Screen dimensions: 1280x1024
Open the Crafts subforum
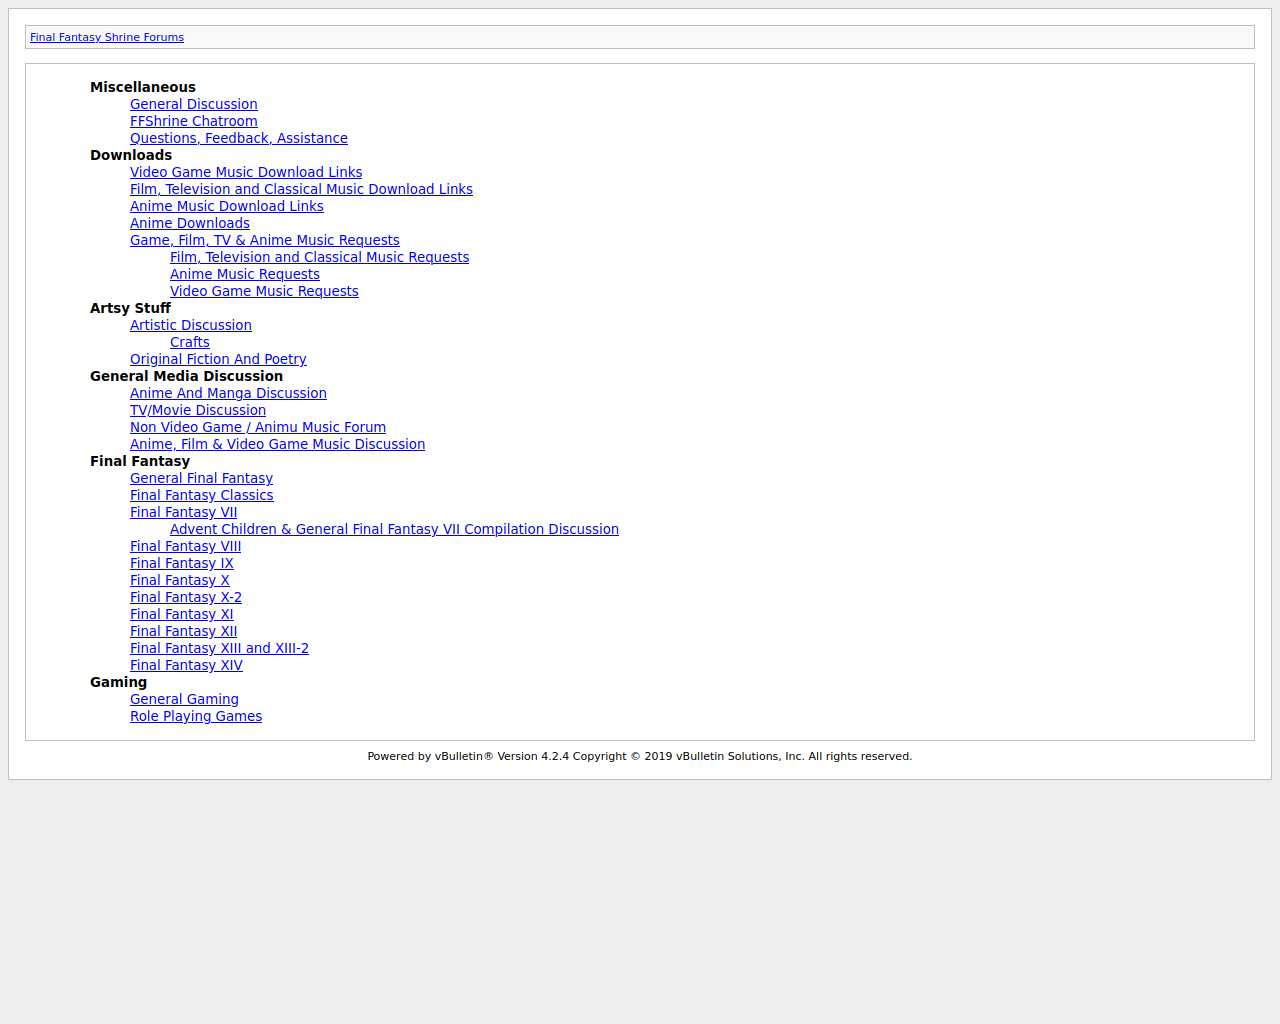coord(190,342)
